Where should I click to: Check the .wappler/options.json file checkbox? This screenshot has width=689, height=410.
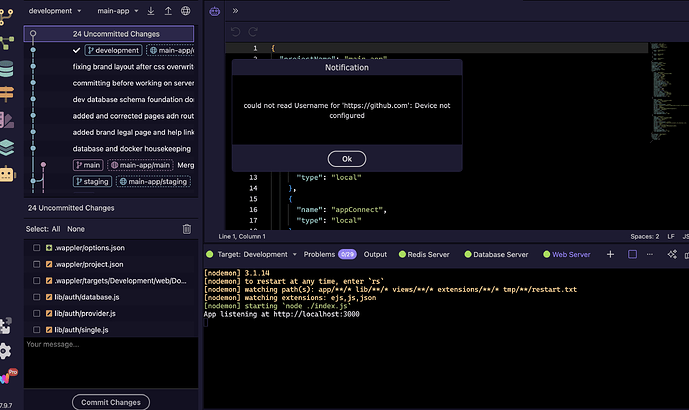(x=36, y=248)
